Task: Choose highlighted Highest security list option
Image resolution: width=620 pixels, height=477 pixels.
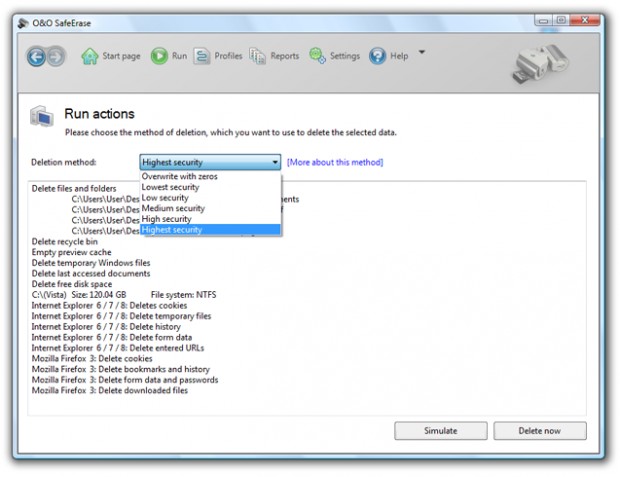Action: (210, 230)
